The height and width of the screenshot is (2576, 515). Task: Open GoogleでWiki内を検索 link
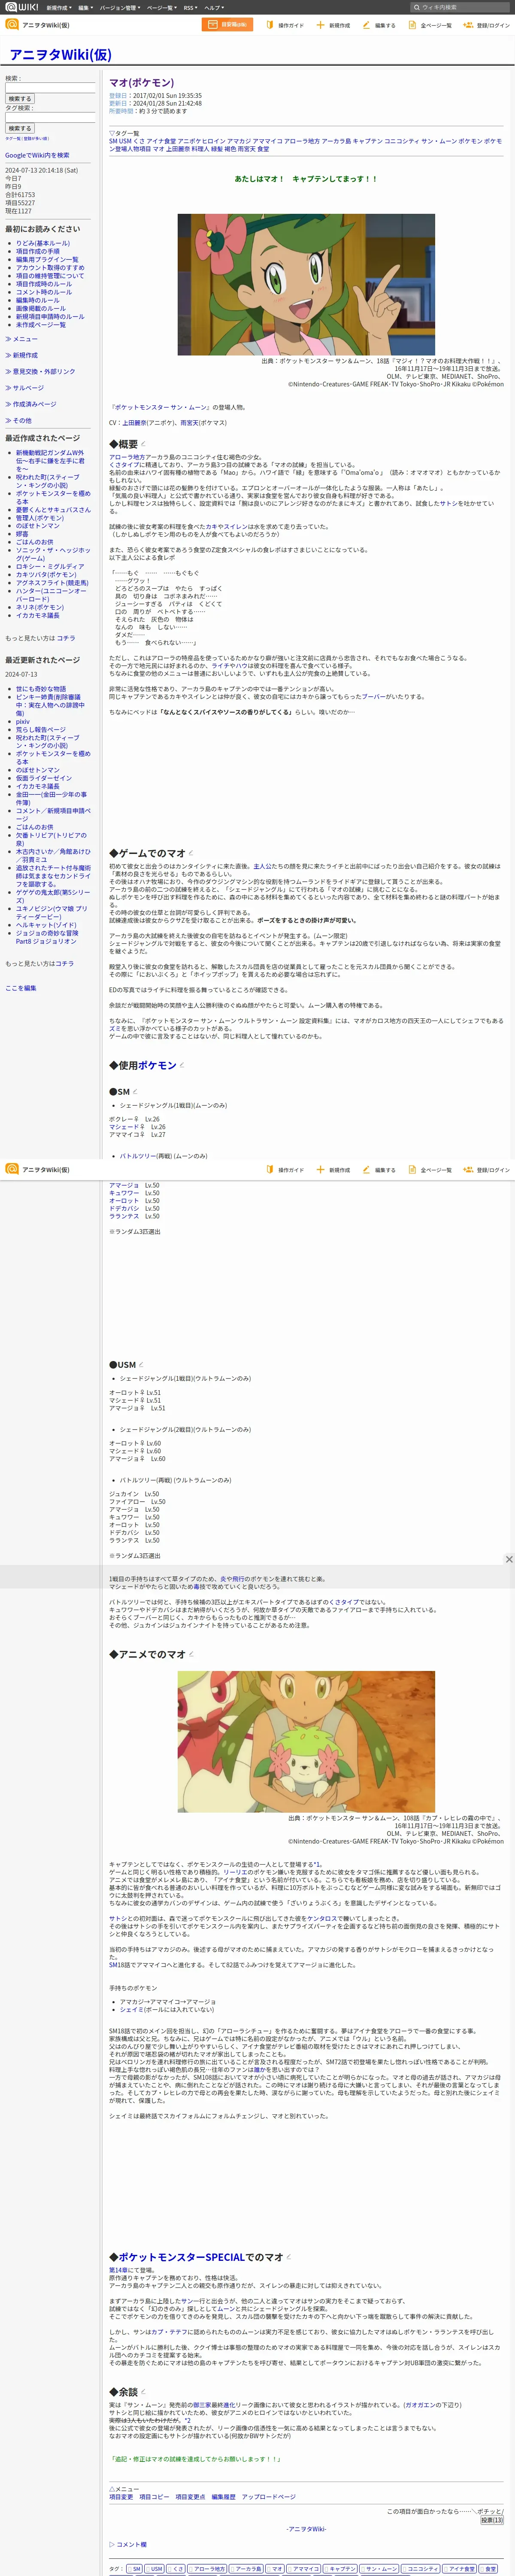tap(37, 155)
